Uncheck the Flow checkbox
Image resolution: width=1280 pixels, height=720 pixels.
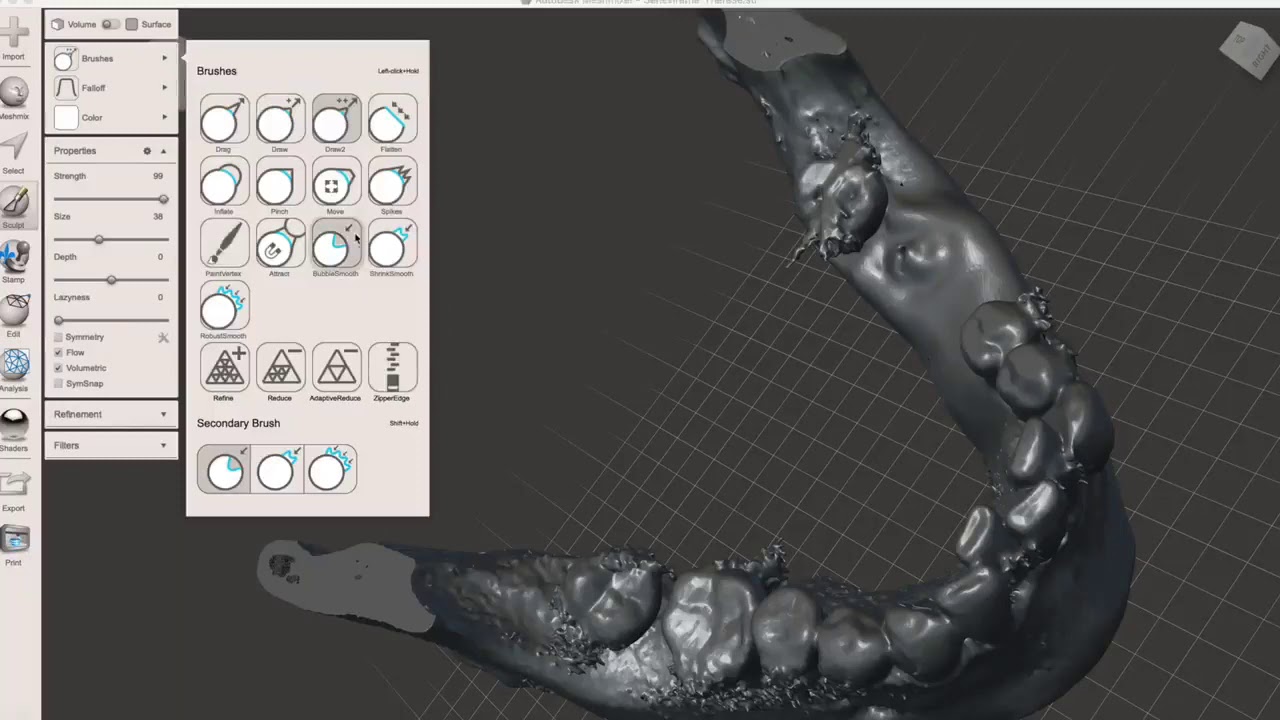tap(58, 353)
